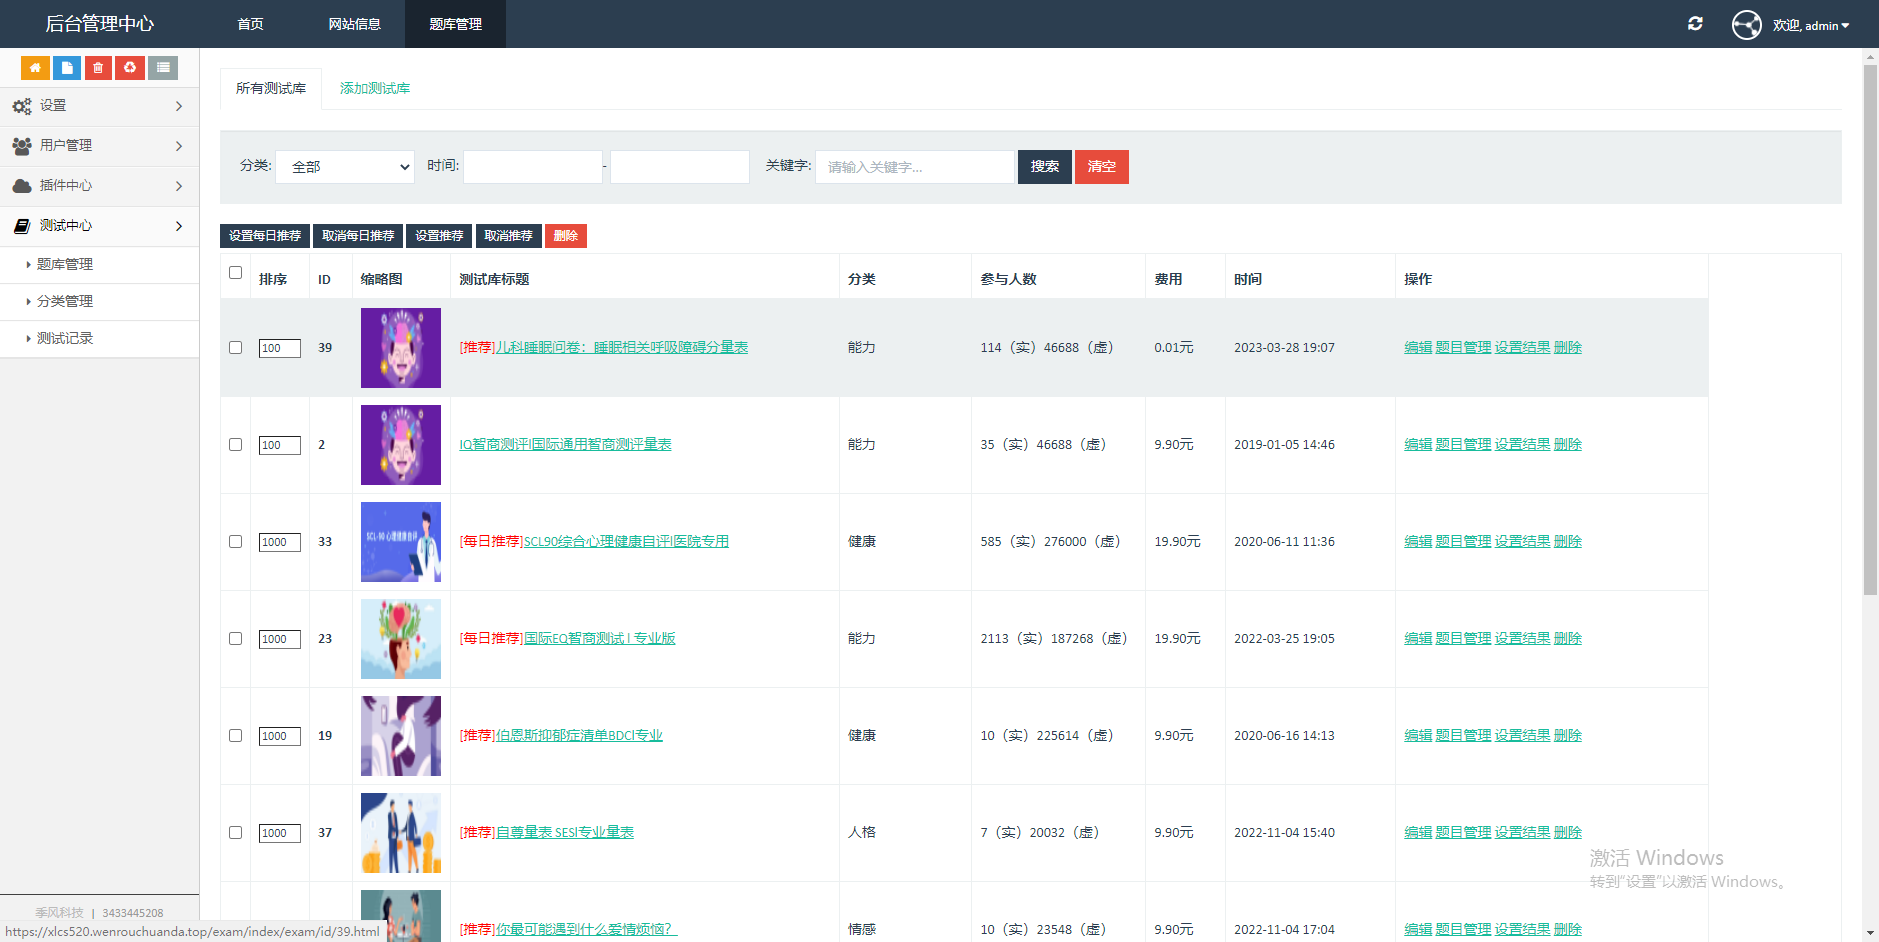Click the gray list icon in sidebar
Viewport: 1879px width, 942px height.
[163, 68]
